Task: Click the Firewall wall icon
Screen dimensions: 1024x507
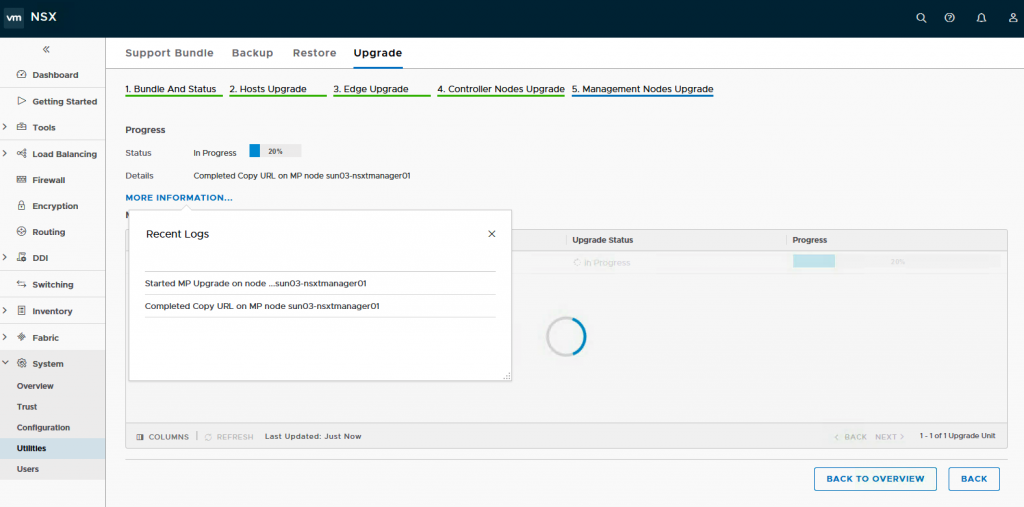Action: [x=21, y=180]
